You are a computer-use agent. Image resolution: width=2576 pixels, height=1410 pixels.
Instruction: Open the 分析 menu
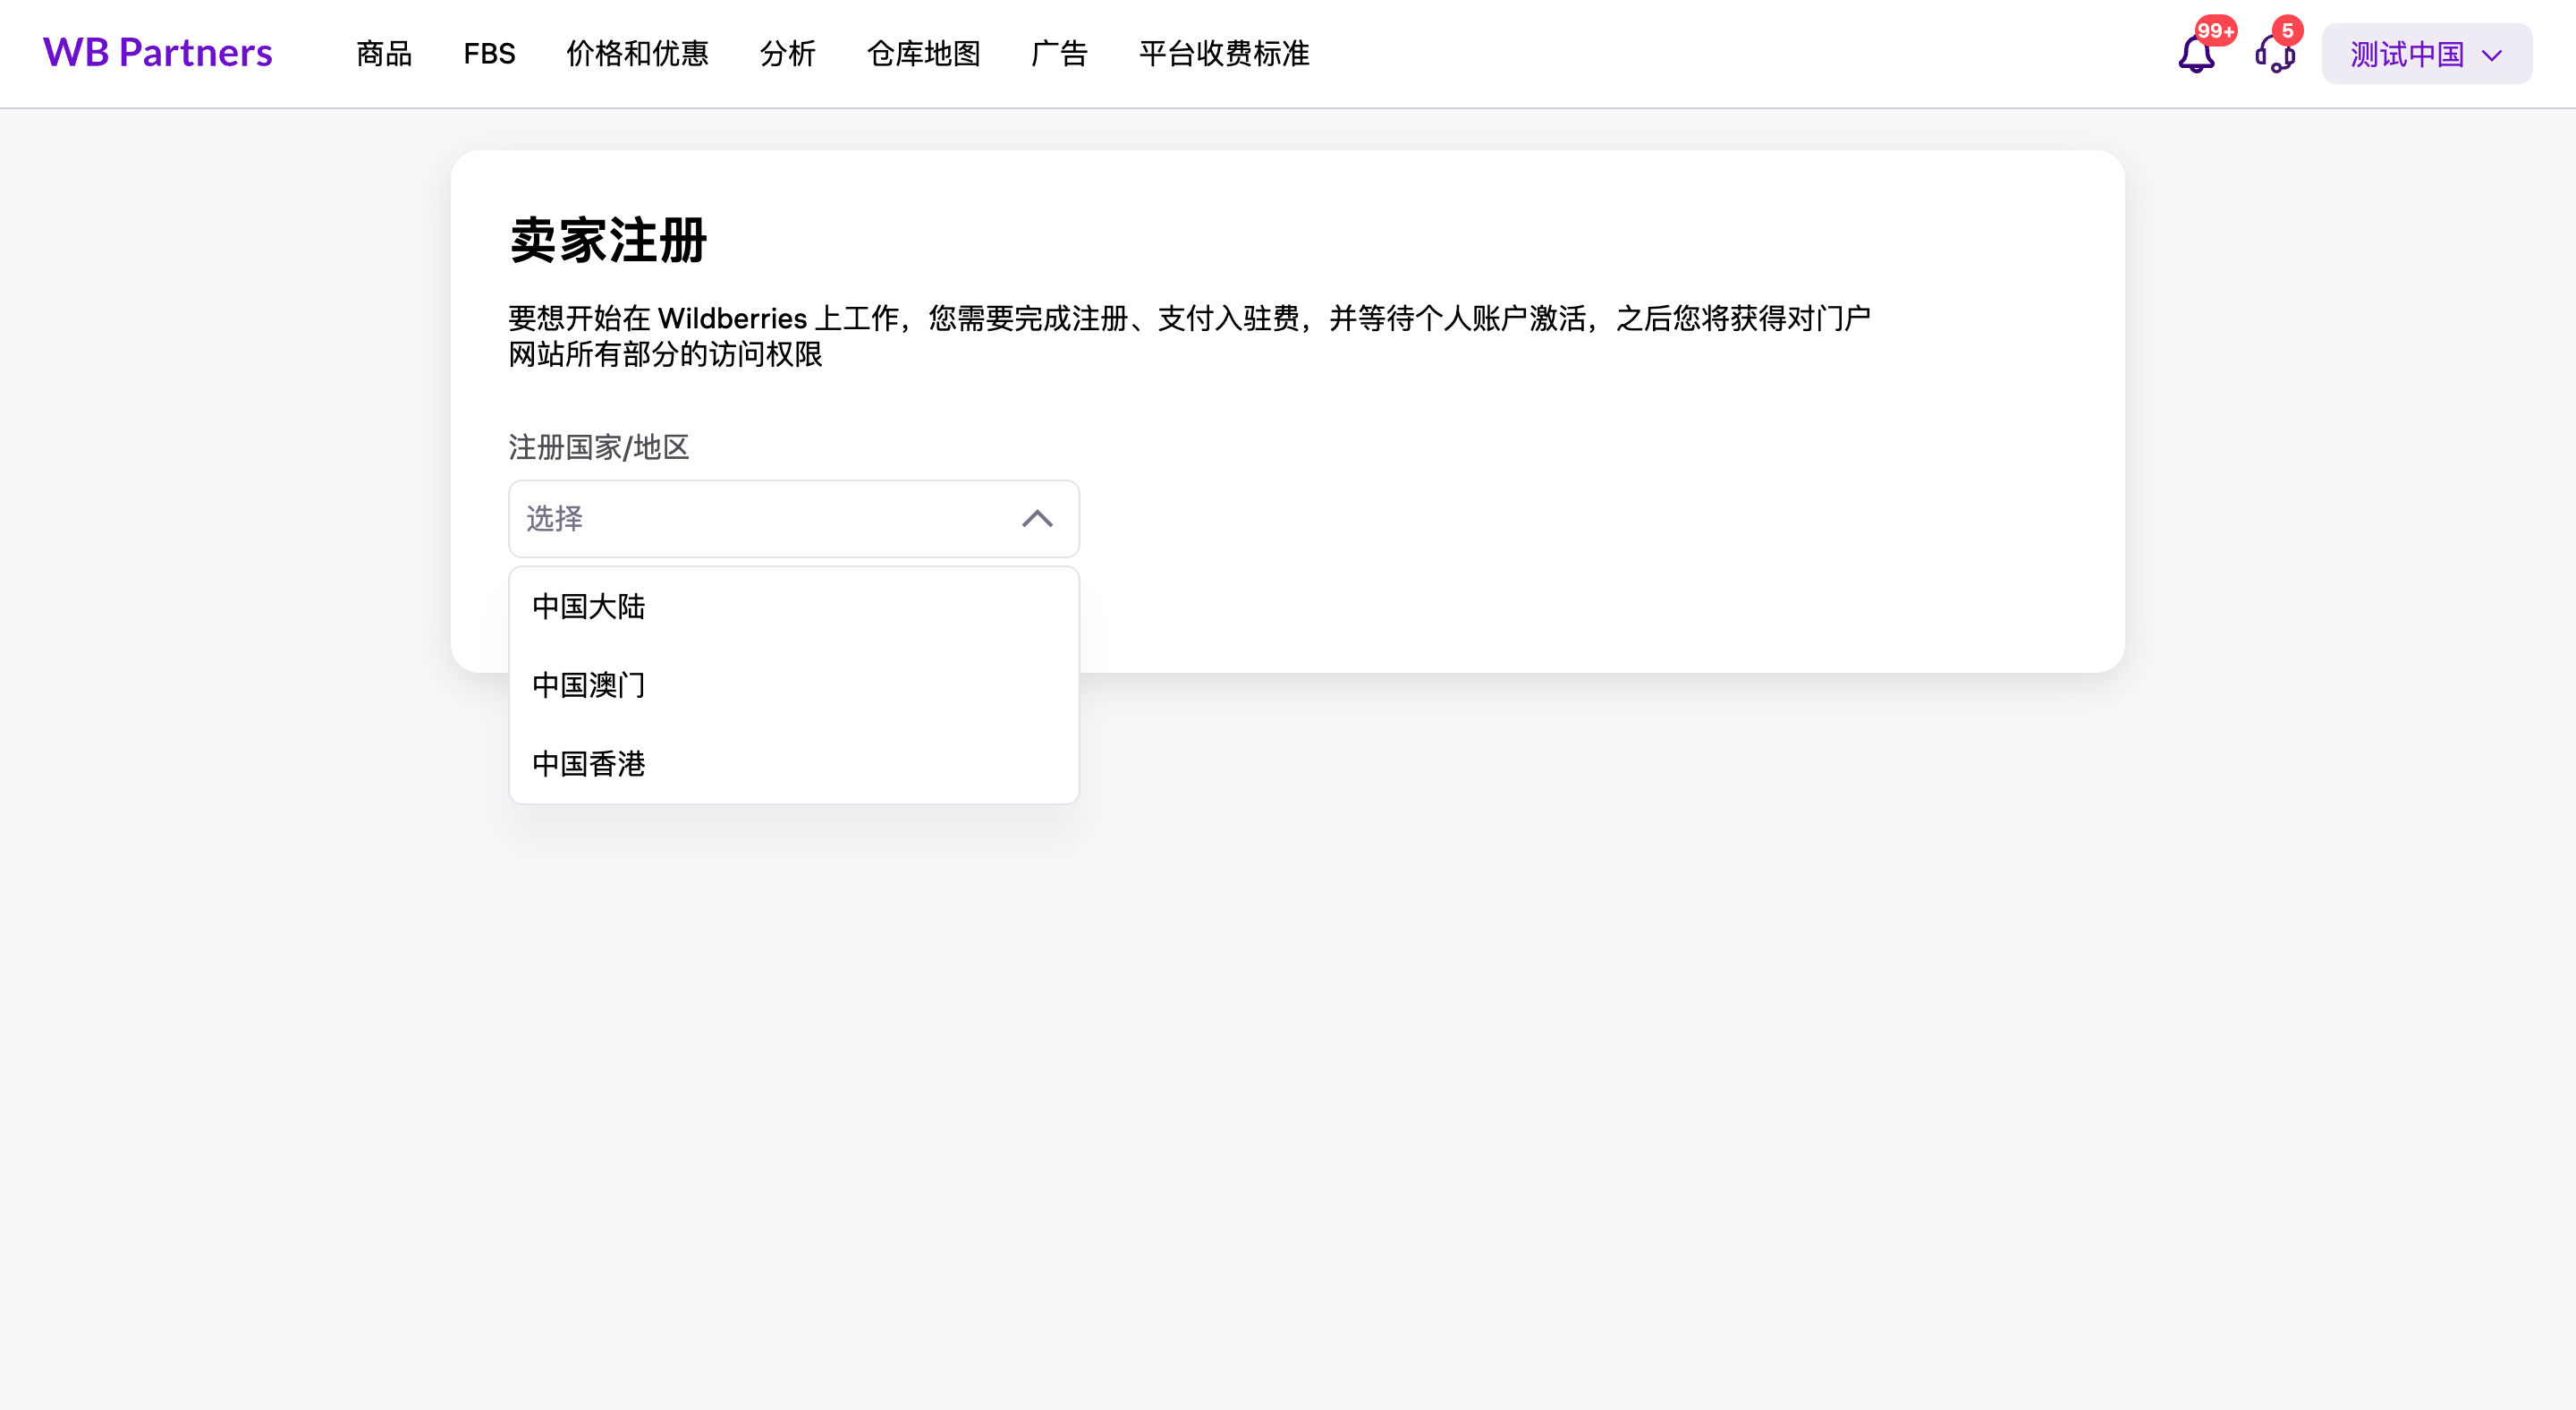[788, 54]
